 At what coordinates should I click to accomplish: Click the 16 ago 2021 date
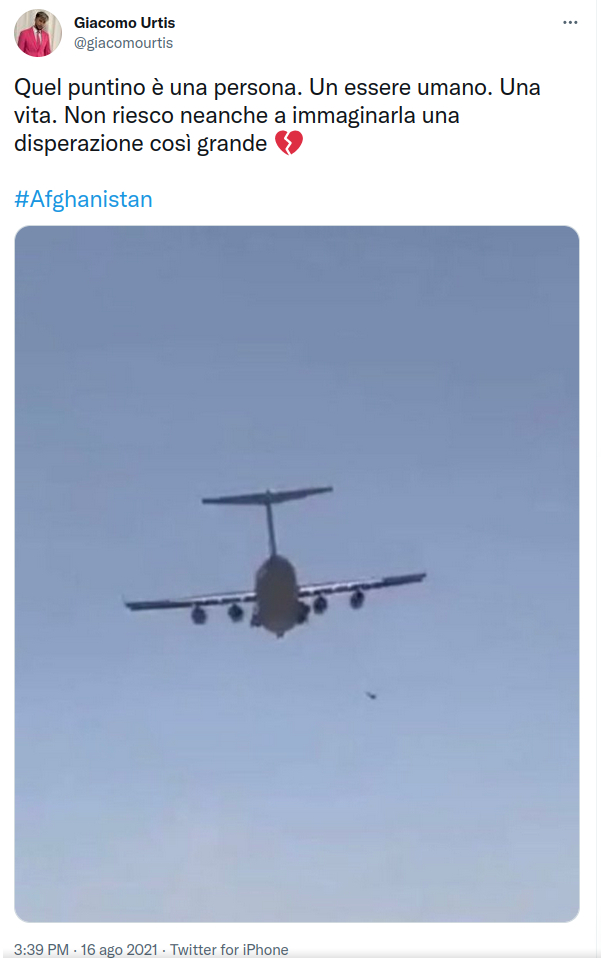tap(119, 949)
